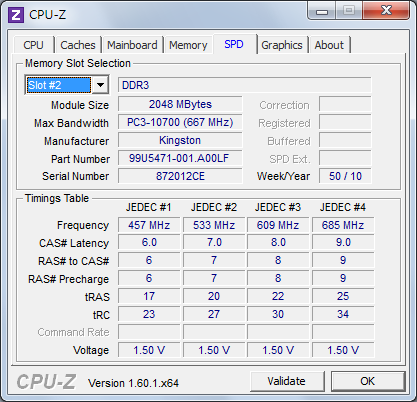Click the empty Registered field
Screen dimensions: 417x402
[345, 122]
